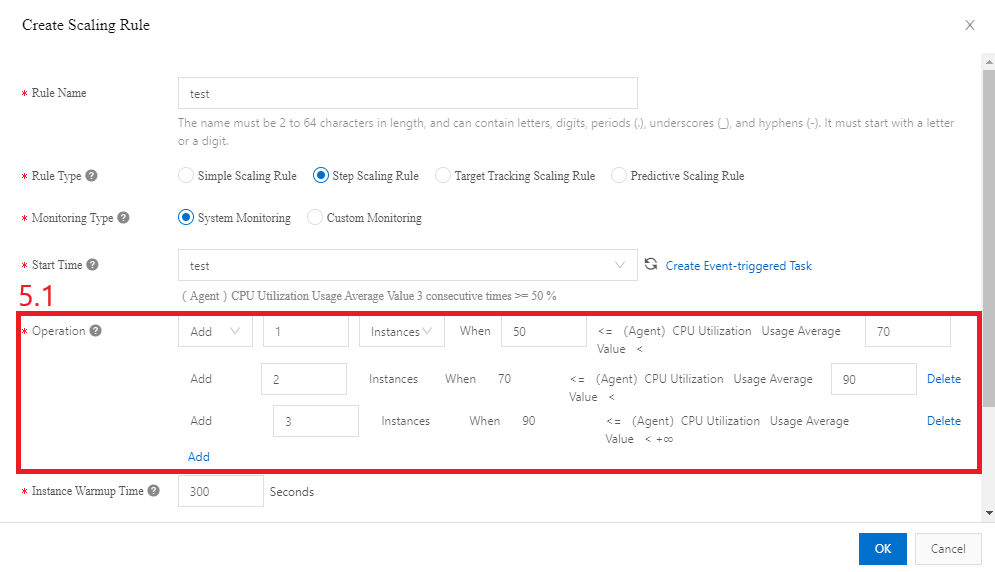Choose Custom Monitoring type
The height and width of the screenshot is (572, 995).
(x=315, y=218)
